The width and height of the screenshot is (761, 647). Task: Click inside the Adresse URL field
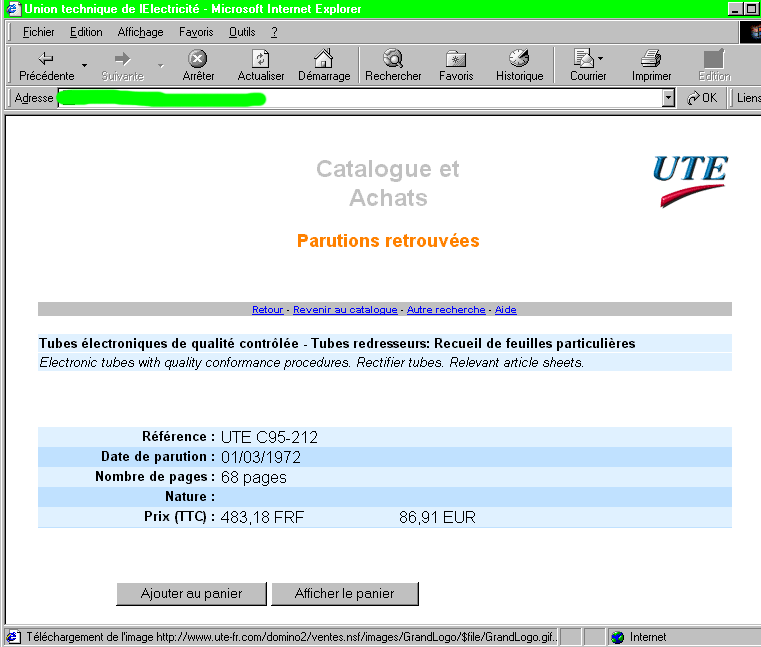(360, 98)
